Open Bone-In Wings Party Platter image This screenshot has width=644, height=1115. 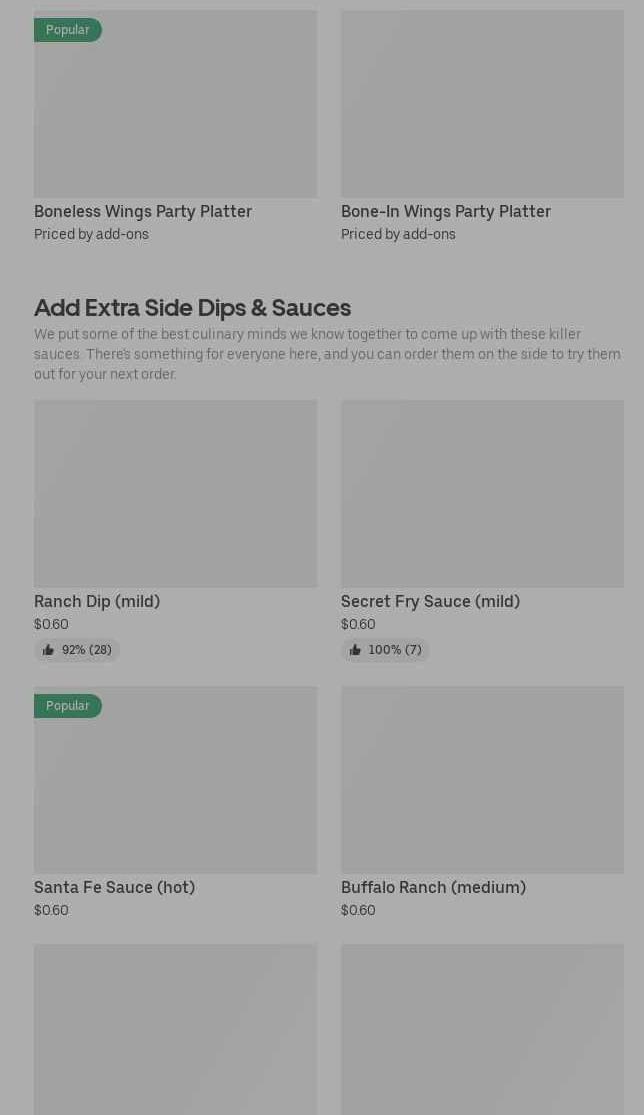482,103
